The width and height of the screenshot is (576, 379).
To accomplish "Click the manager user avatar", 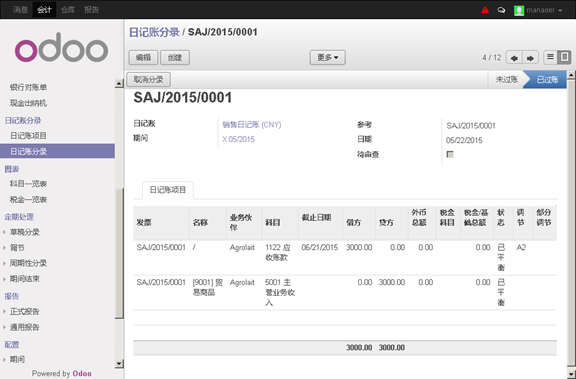I will click(519, 10).
